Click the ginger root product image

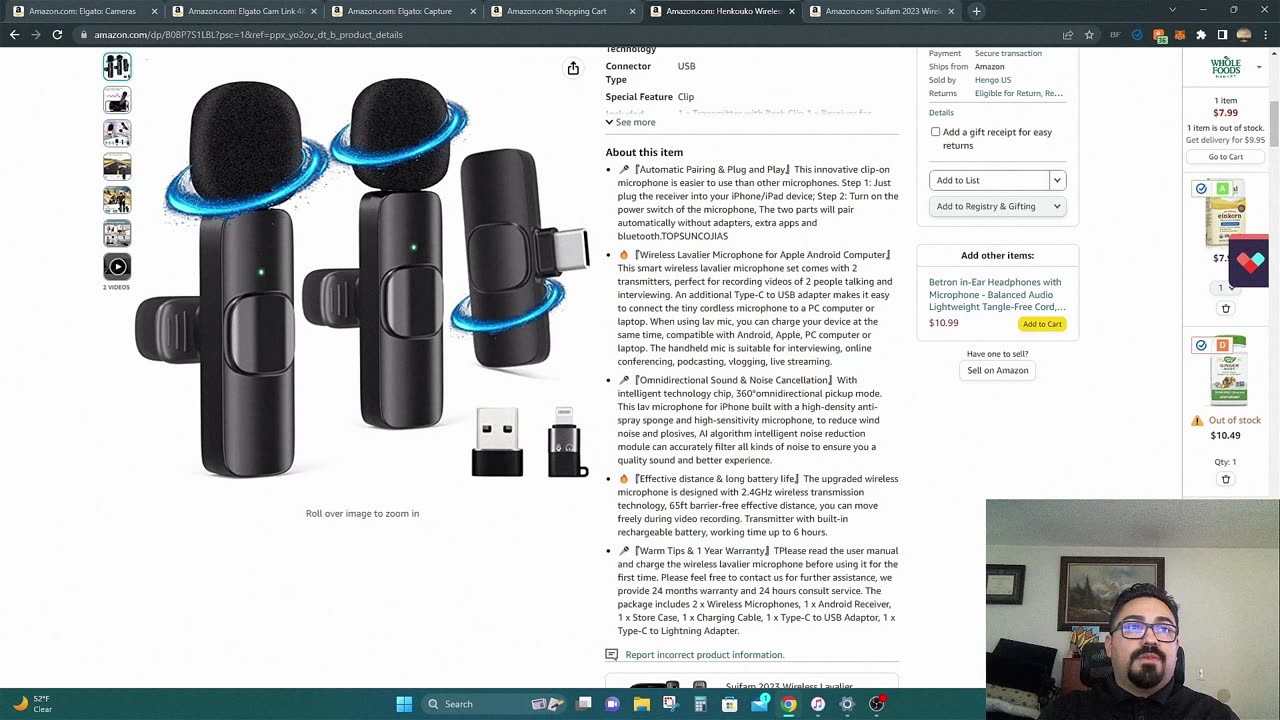(1228, 370)
